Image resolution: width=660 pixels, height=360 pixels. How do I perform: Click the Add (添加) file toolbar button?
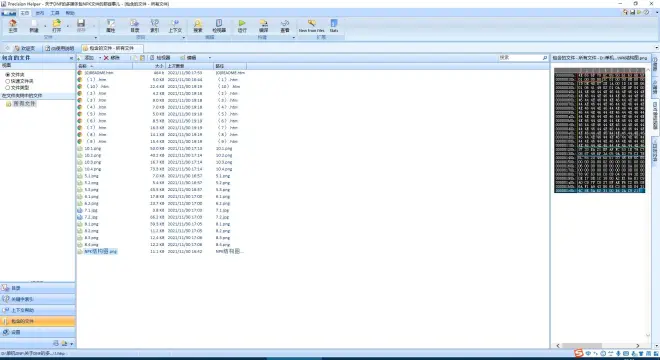86,58
